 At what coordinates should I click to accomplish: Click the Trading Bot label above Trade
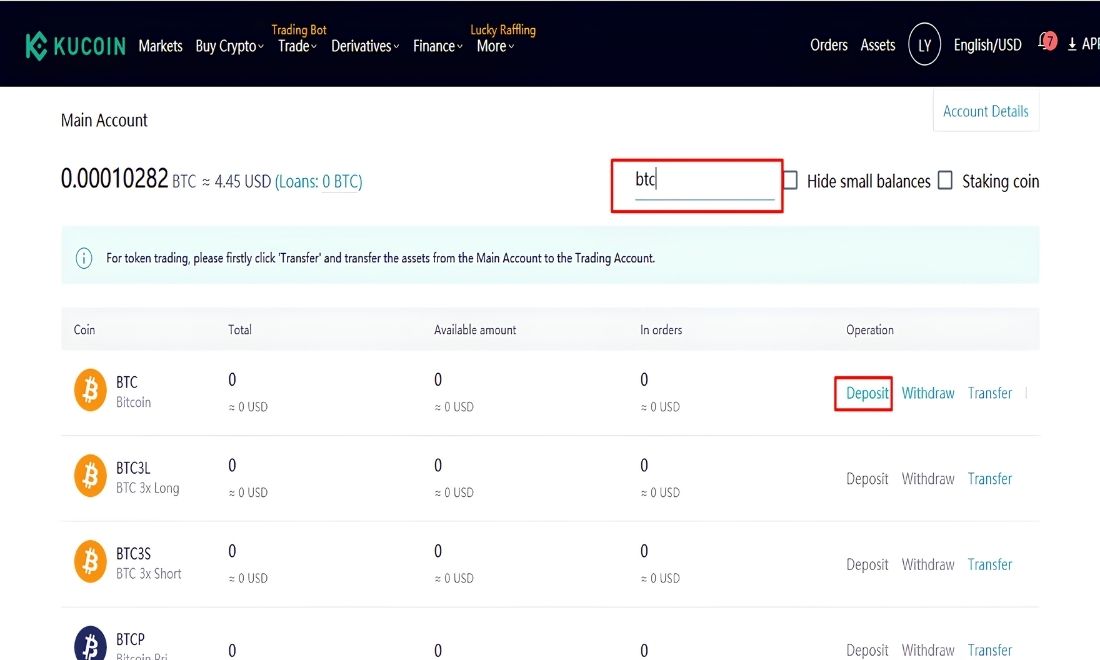(299, 29)
